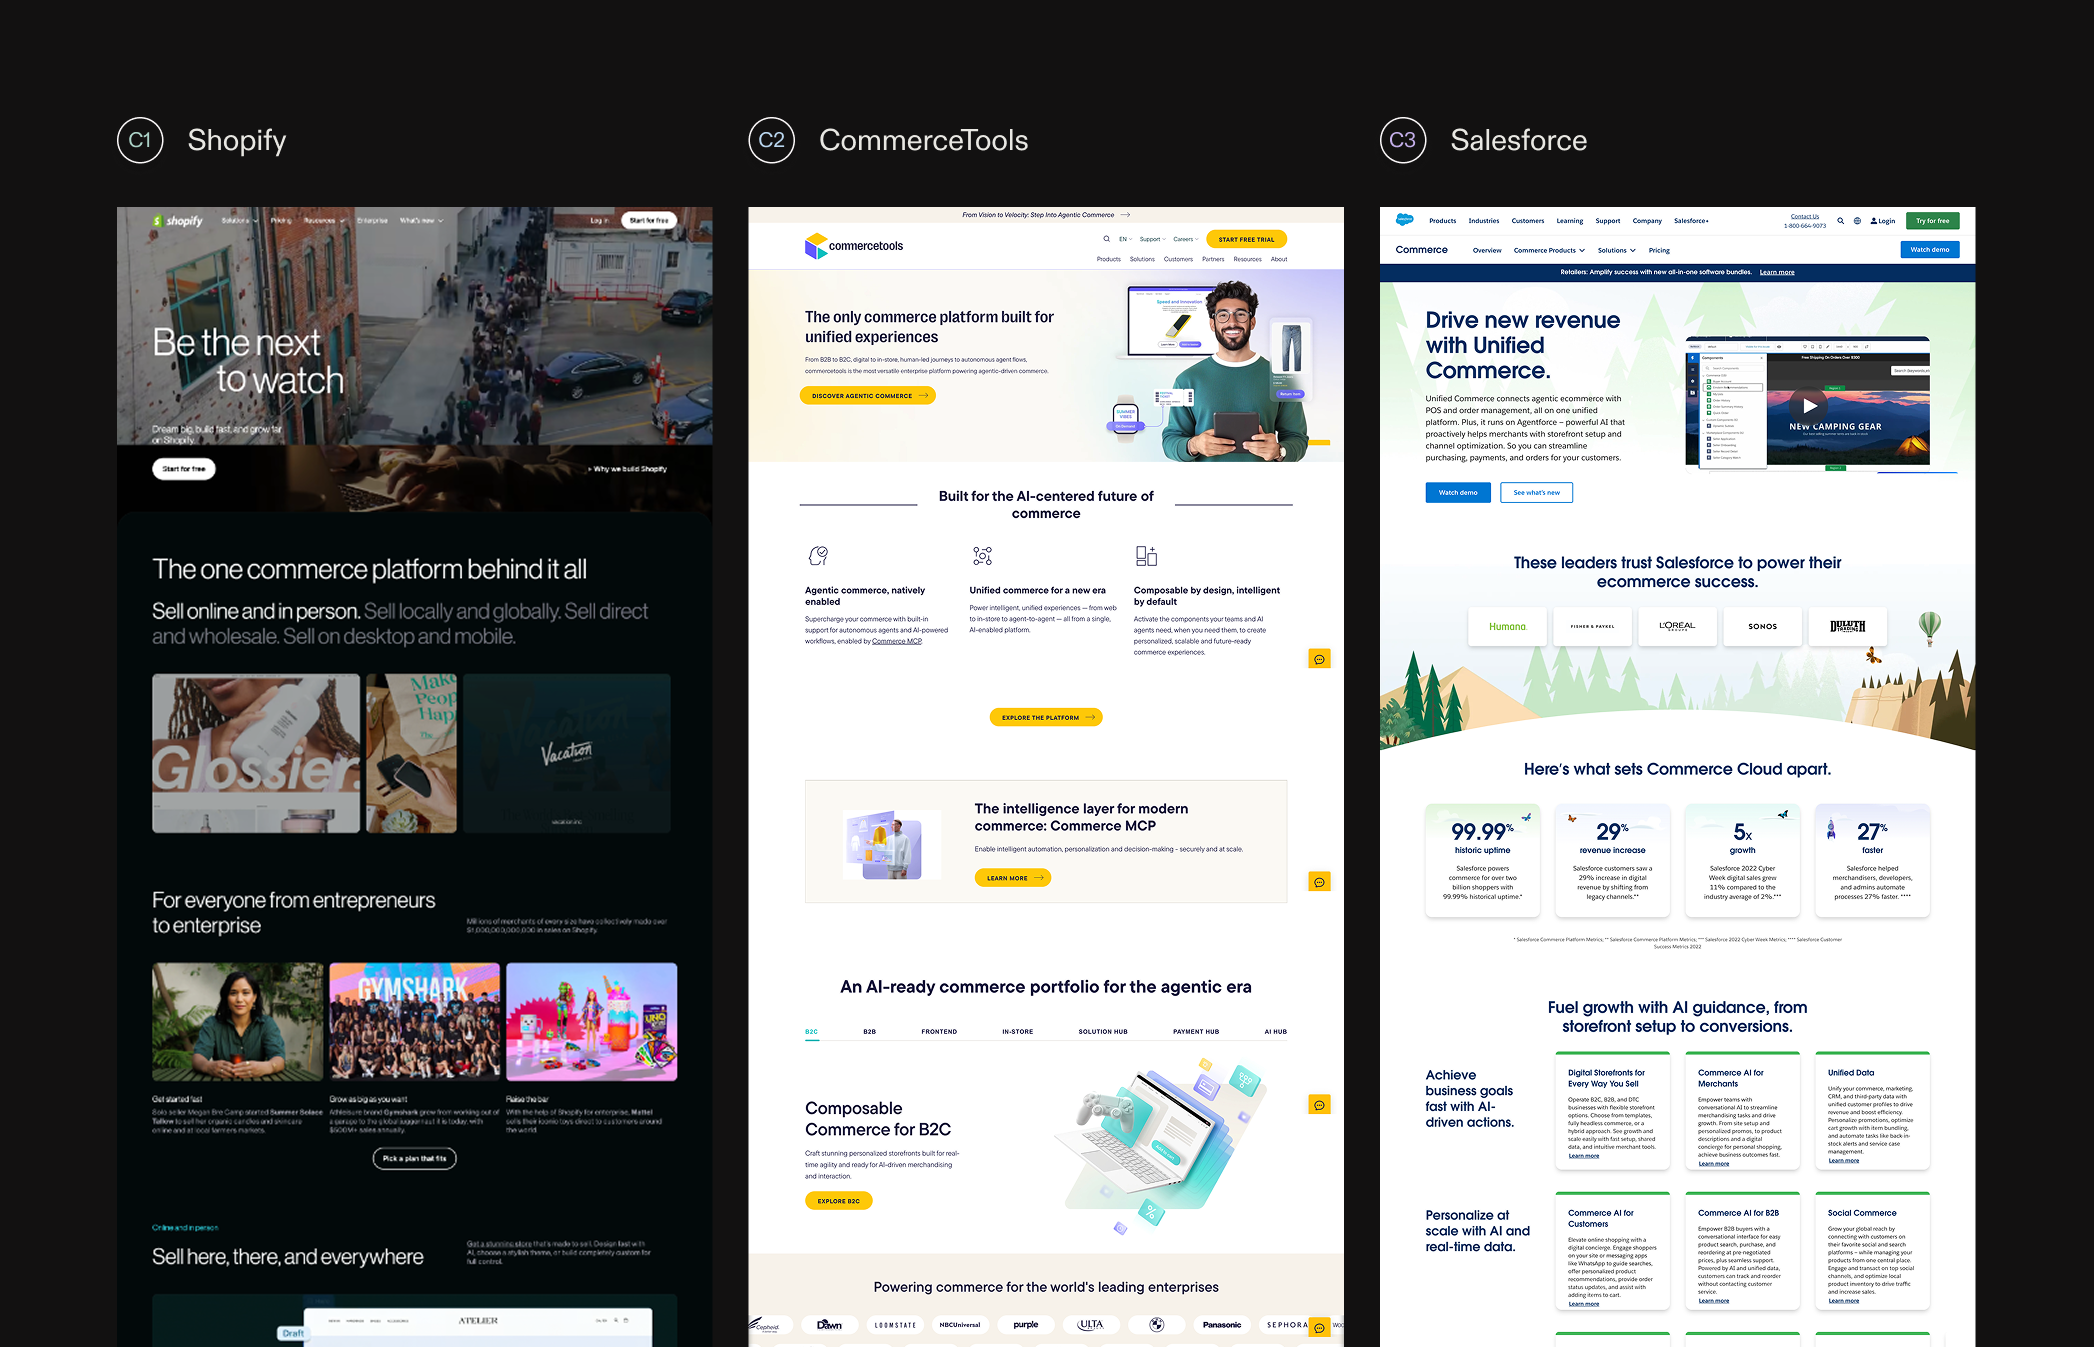Select the In-Store portfolio tab
Screen dimensions: 2094x1347
(x=1018, y=1031)
